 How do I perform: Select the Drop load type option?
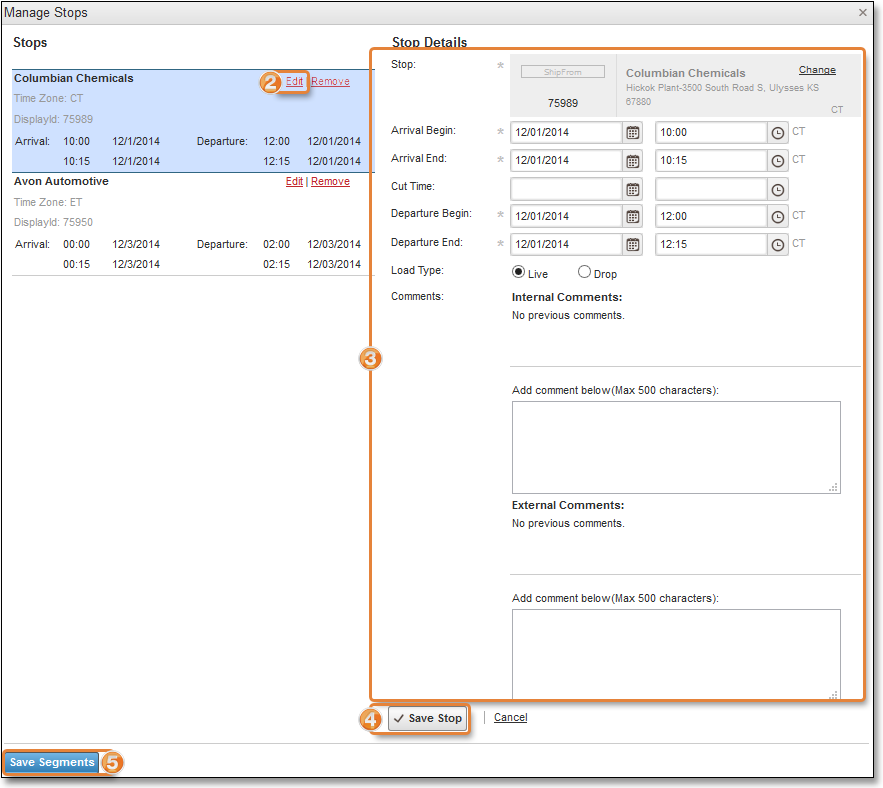pos(583,272)
